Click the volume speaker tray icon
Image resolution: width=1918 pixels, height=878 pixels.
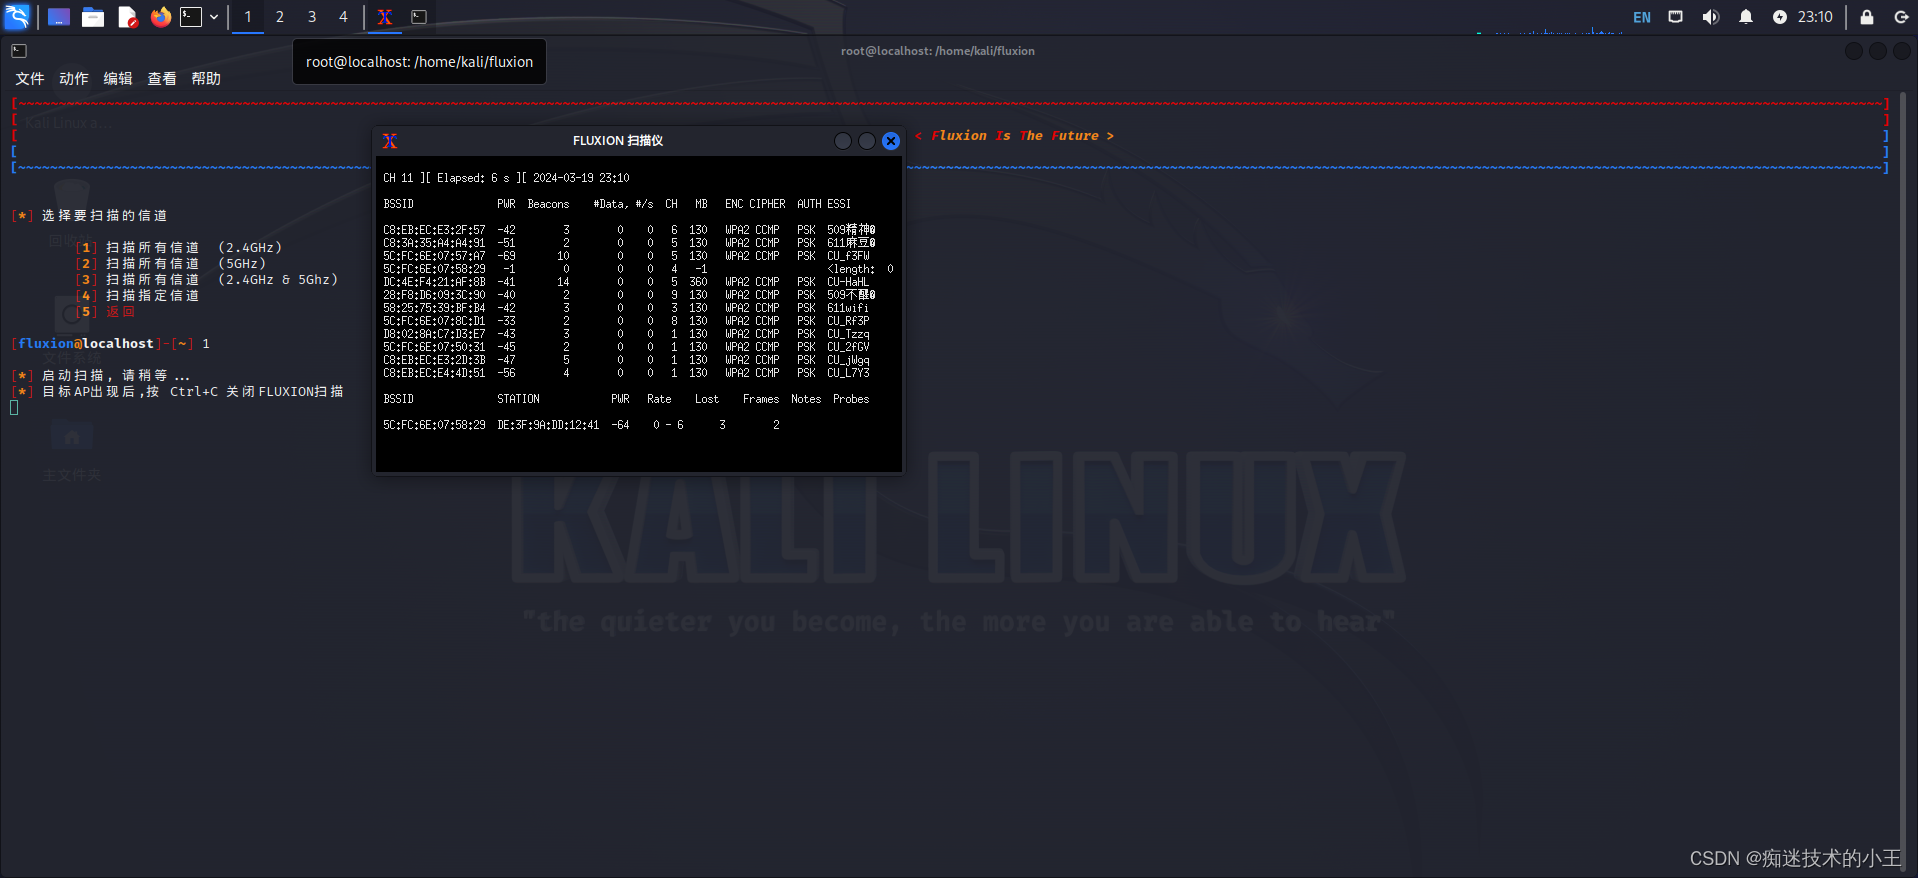pos(1711,17)
